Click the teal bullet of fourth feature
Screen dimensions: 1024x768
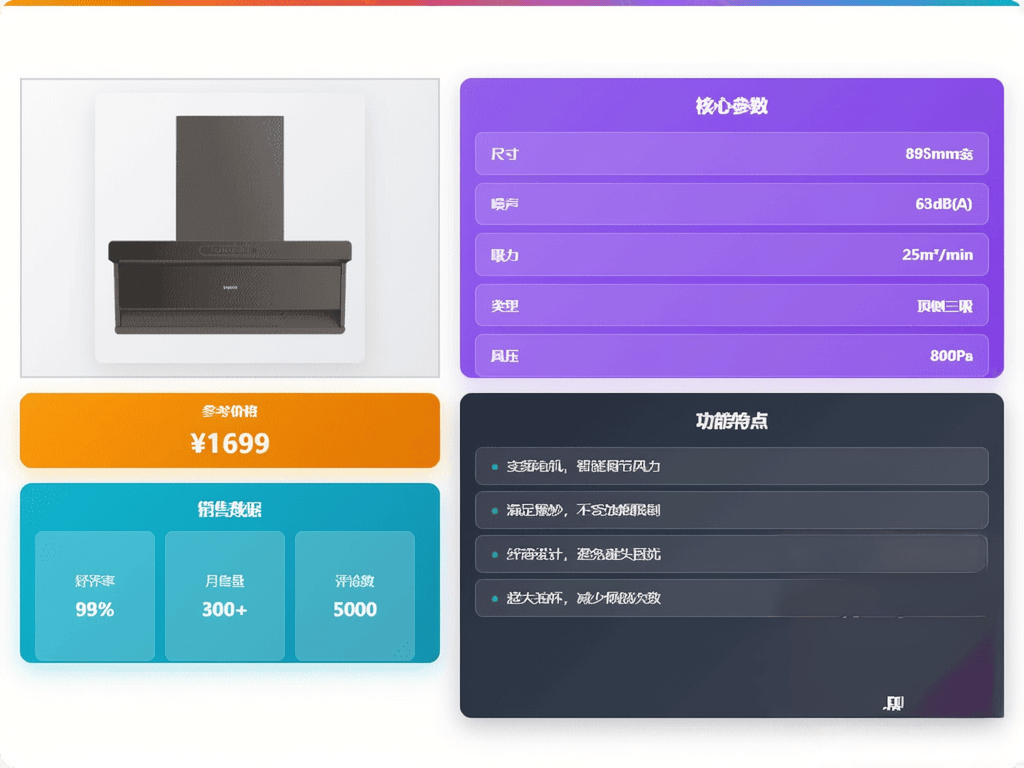494,598
